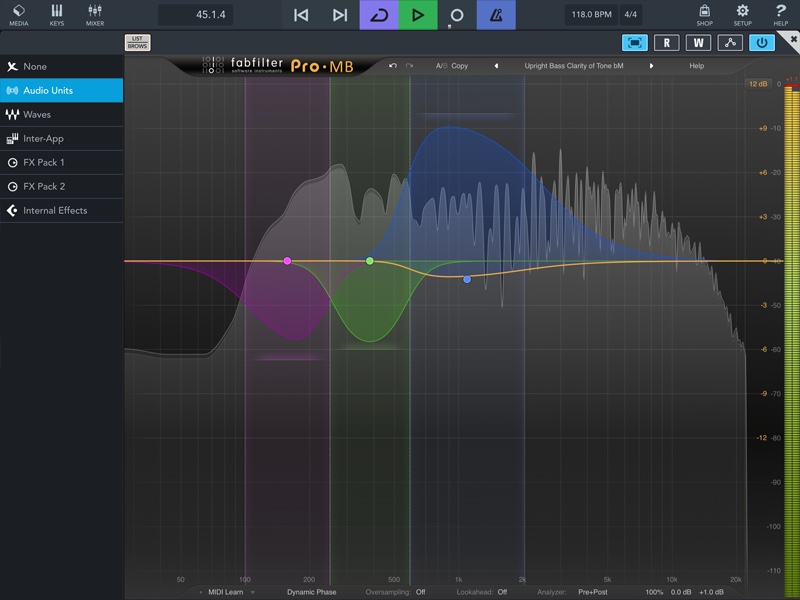Select Waves effects category
The height and width of the screenshot is (600, 800).
coord(61,114)
